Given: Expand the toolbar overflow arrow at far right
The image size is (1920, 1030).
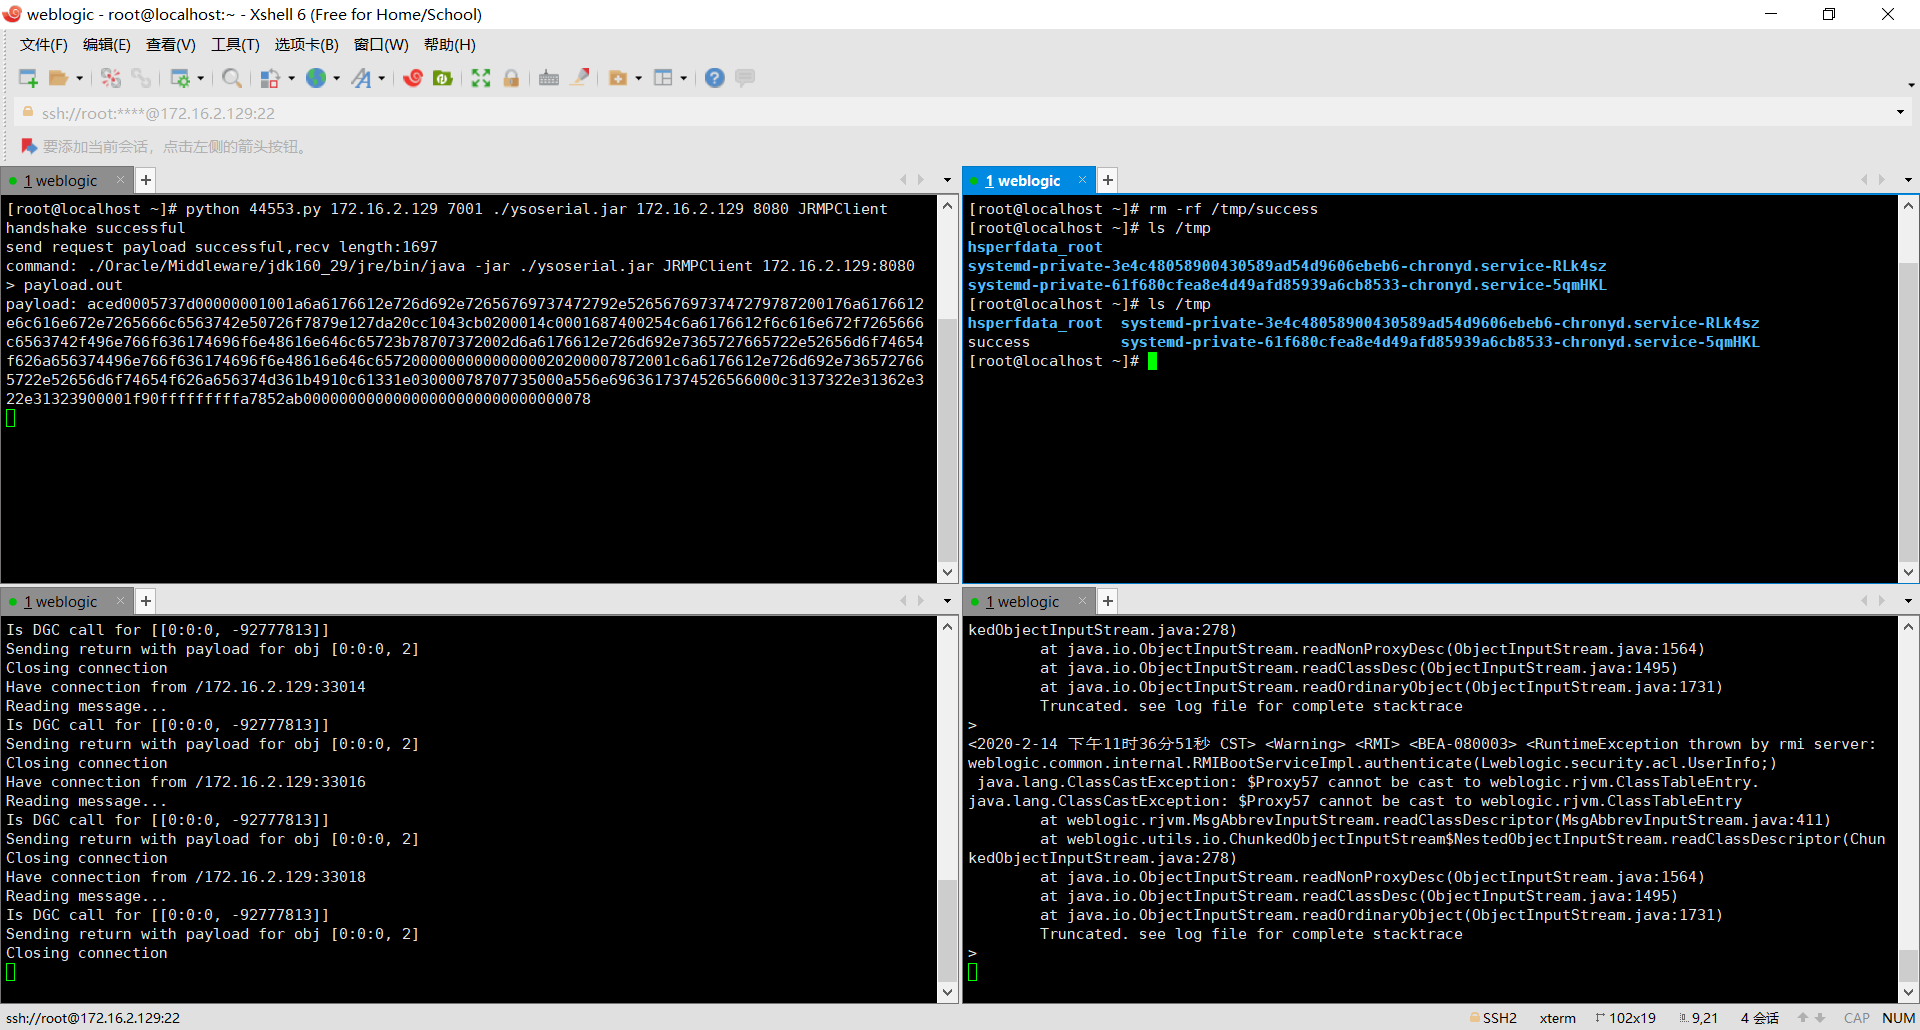Looking at the screenshot, I should pyautogui.click(x=1911, y=84).
